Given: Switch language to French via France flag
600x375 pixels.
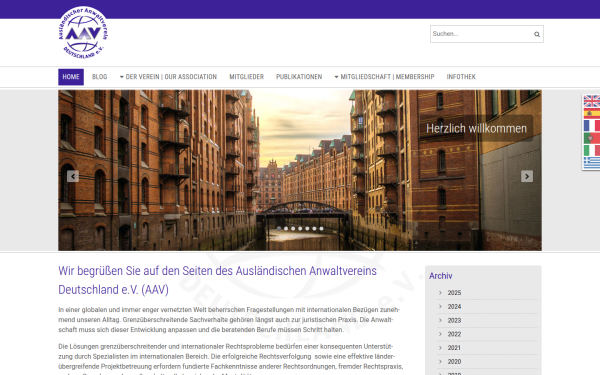Looking at the screenshot, I should [x=592, y=126].
